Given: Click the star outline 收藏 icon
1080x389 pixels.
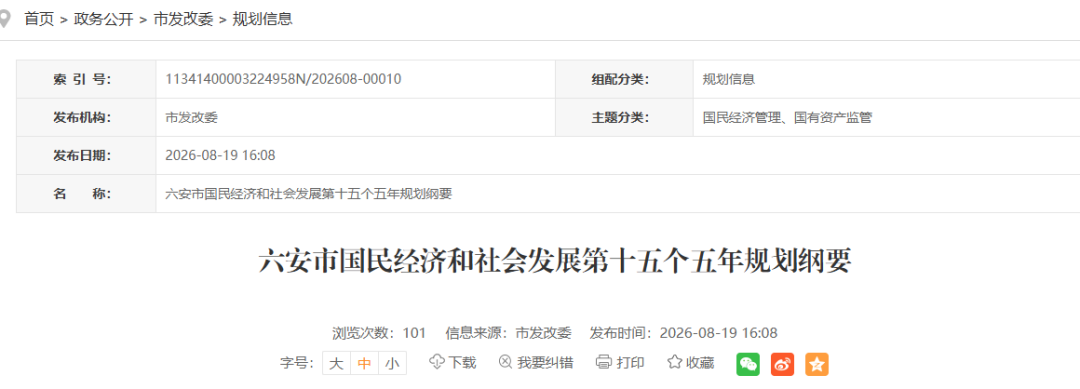Looking at the screenshot, I should pyautogui.click(x=674, y=362).
